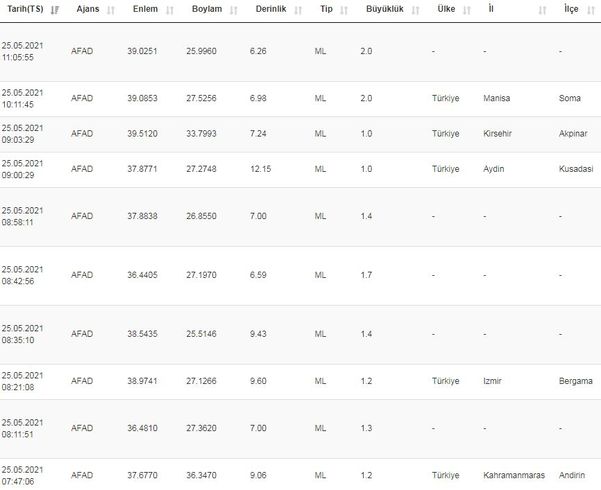Image resolution: width=601 pixels, height=490 pixels.
Task: Click the Kusadasi district cell
Action: coord(575,169)
